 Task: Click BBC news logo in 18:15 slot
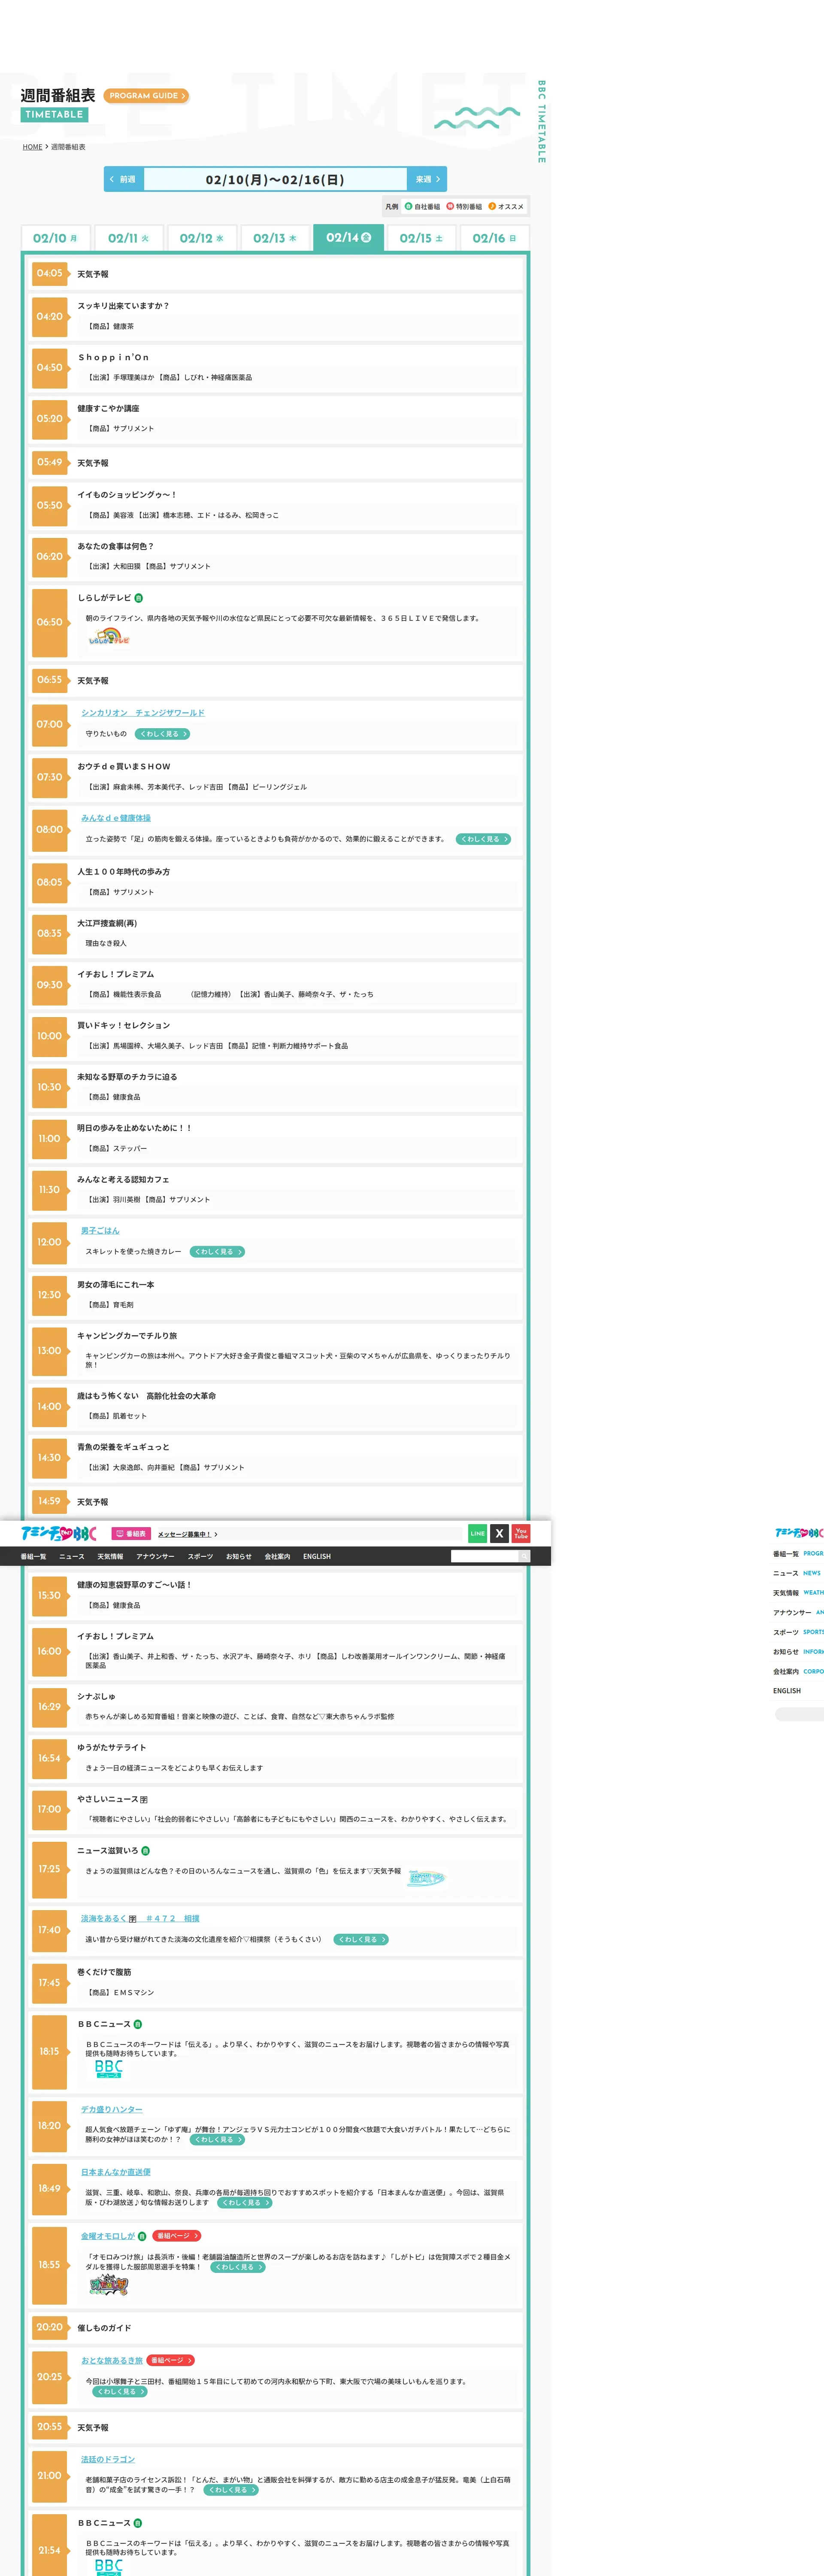pos(109,2069)
